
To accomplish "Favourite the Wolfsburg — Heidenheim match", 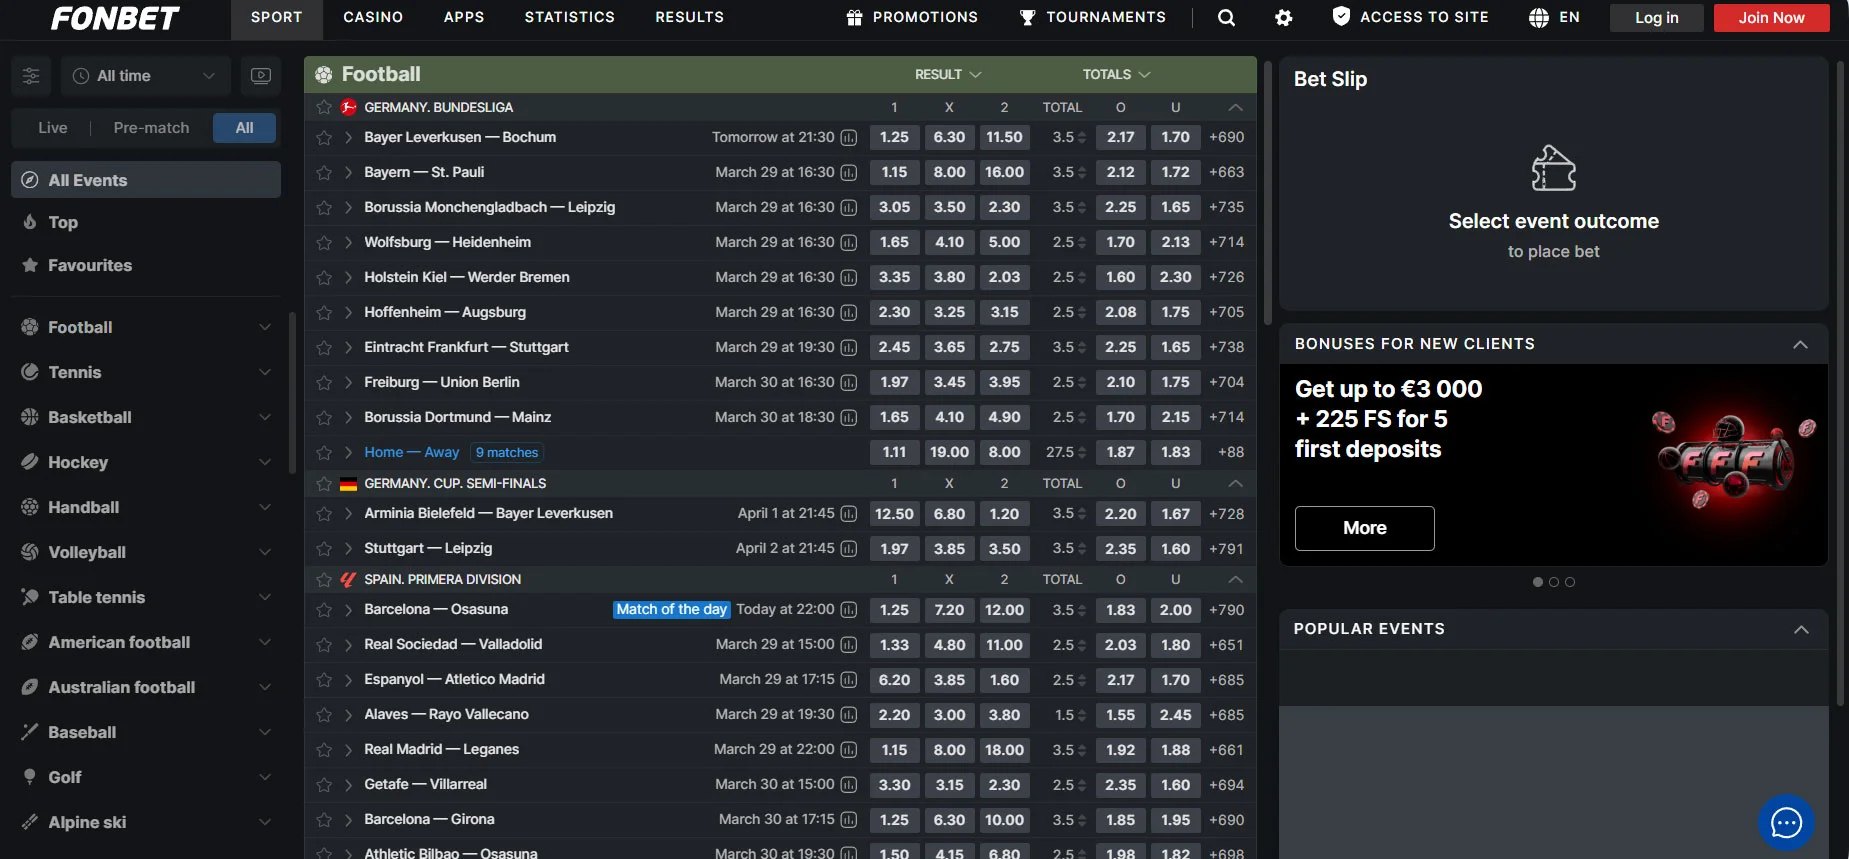I will click(324, 243).
